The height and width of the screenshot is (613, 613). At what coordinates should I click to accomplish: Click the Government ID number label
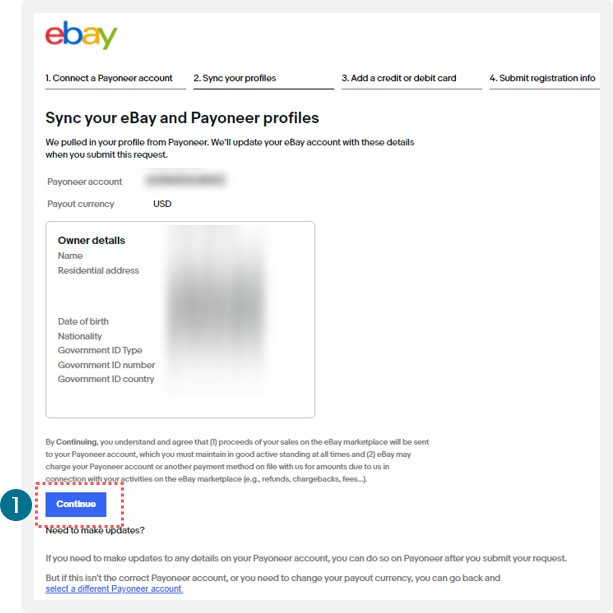(x=106, y=365)
